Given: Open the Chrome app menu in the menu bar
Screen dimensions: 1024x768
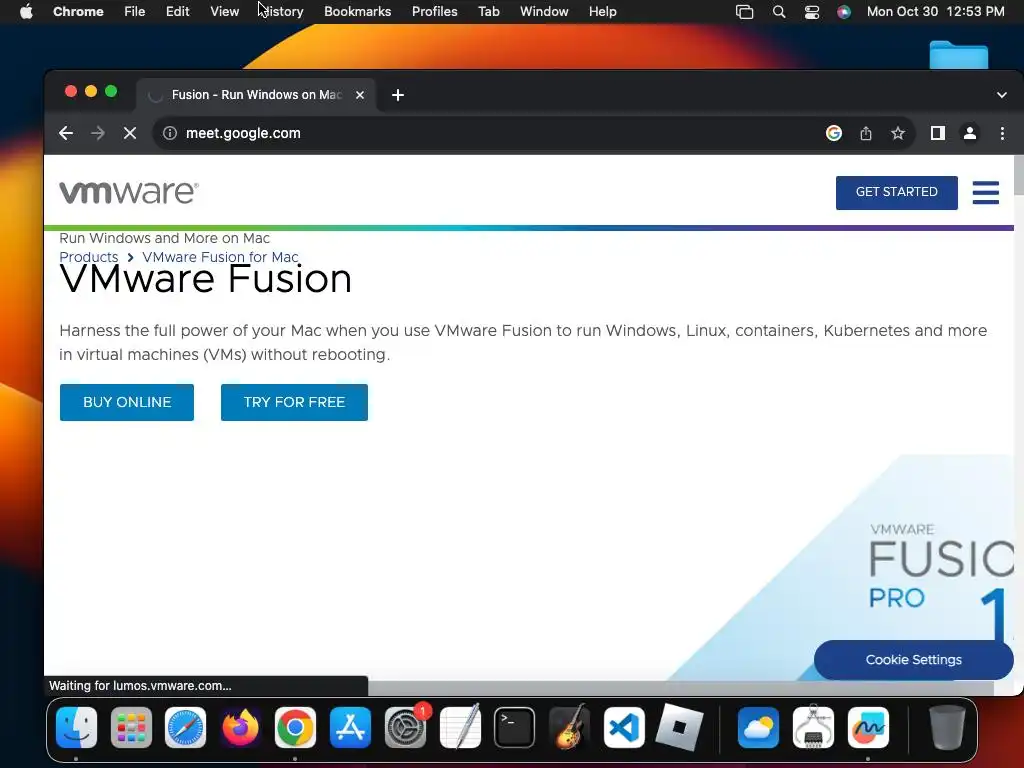Looking at the screenshot, I should (78, 12).
